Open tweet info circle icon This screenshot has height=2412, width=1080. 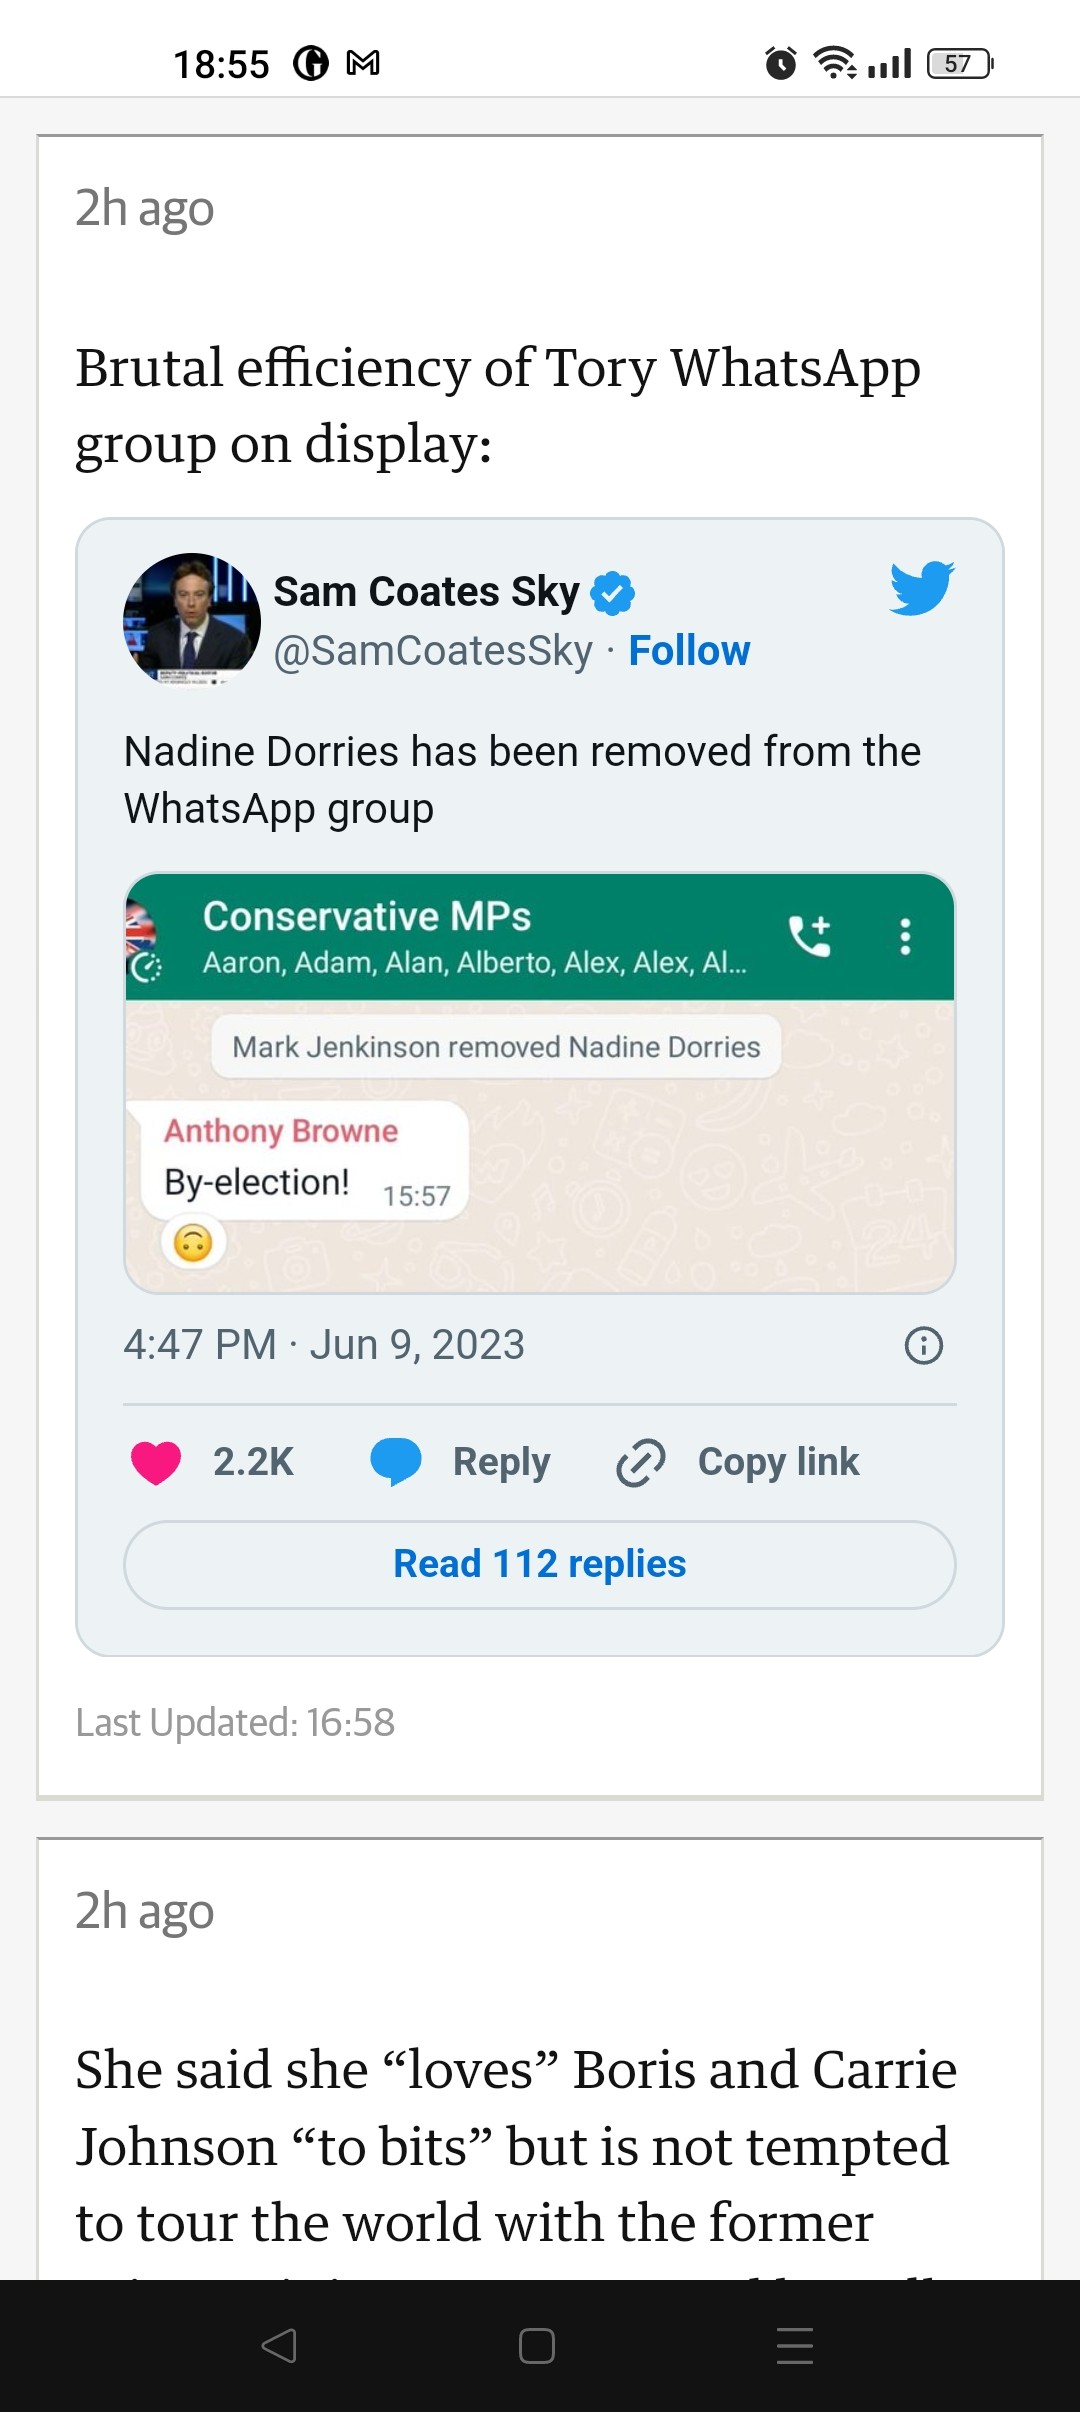point(923,1345)
